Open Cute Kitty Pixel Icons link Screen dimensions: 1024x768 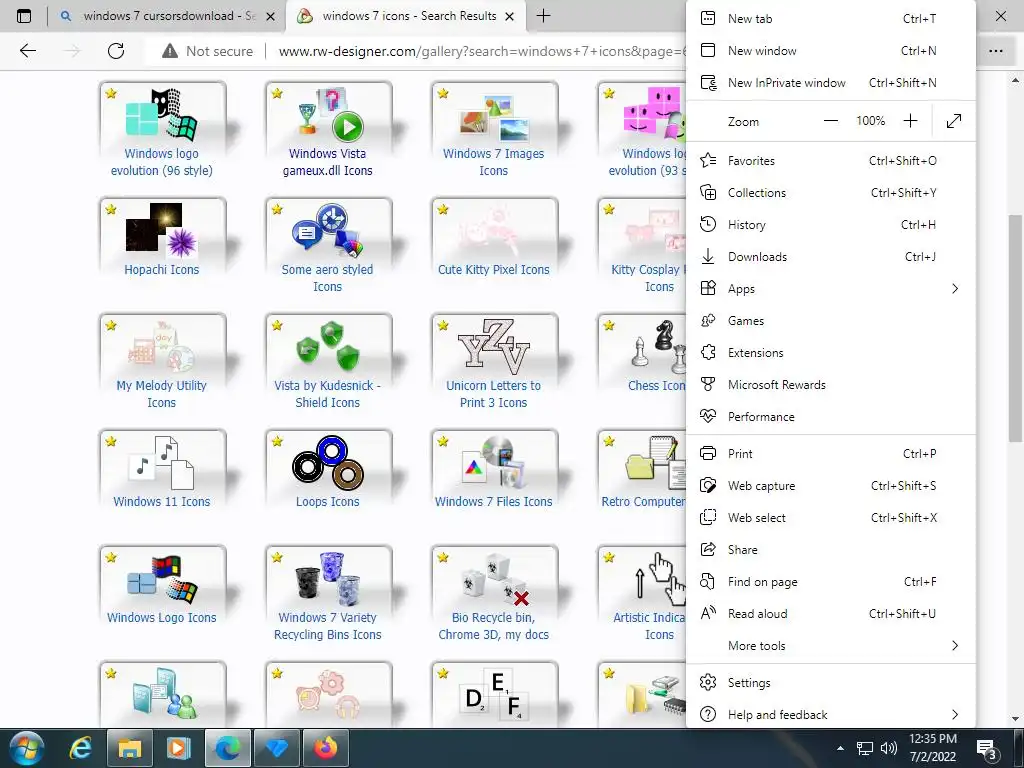click(493, 270)
